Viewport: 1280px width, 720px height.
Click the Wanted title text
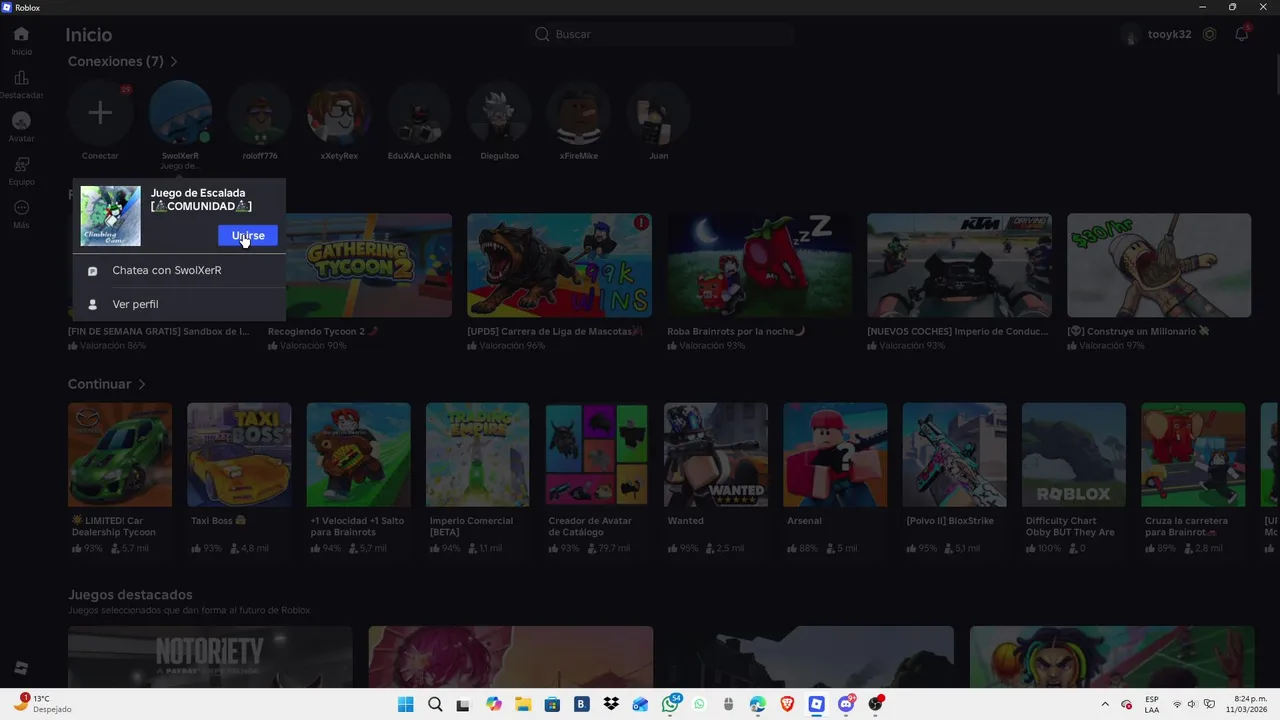click(x=686, y=521)
